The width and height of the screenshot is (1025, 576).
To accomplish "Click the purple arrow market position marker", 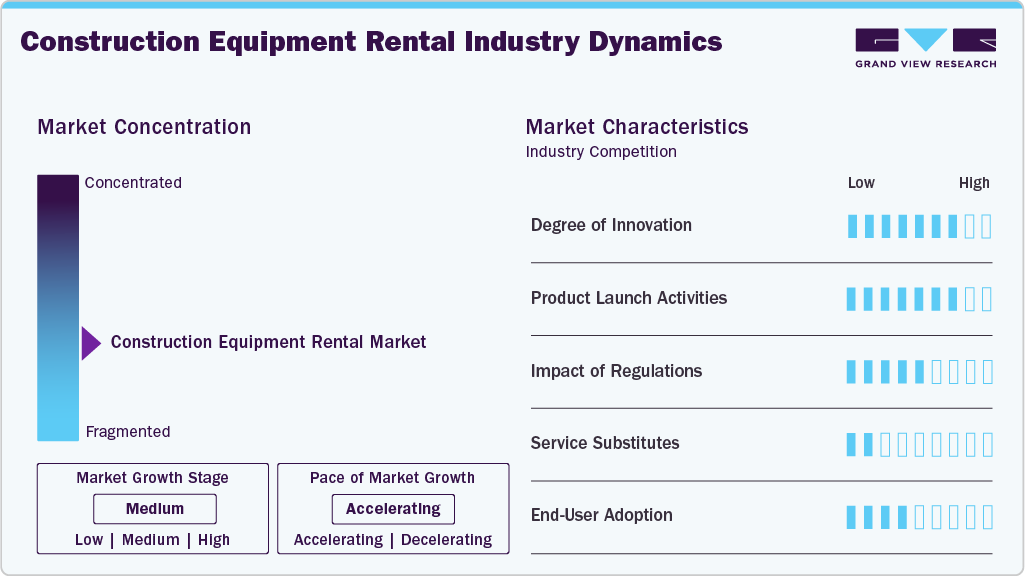I will [91, 343].
